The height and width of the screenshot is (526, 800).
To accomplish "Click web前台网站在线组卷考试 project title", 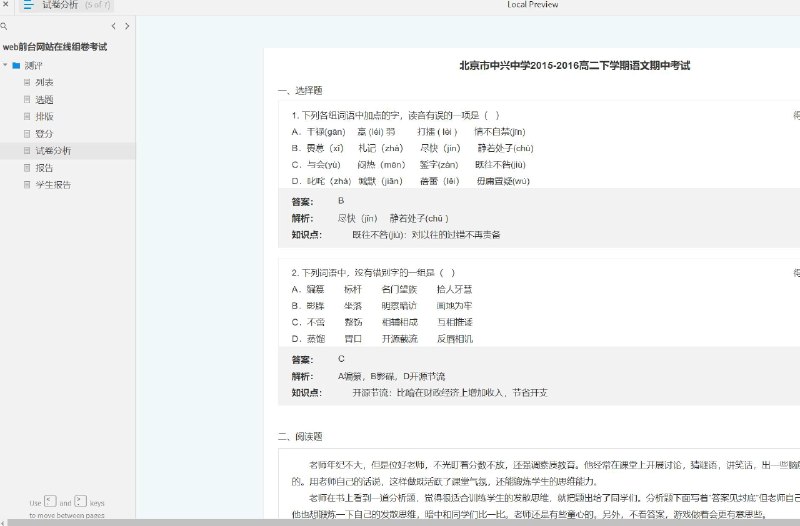I will 55,47.
